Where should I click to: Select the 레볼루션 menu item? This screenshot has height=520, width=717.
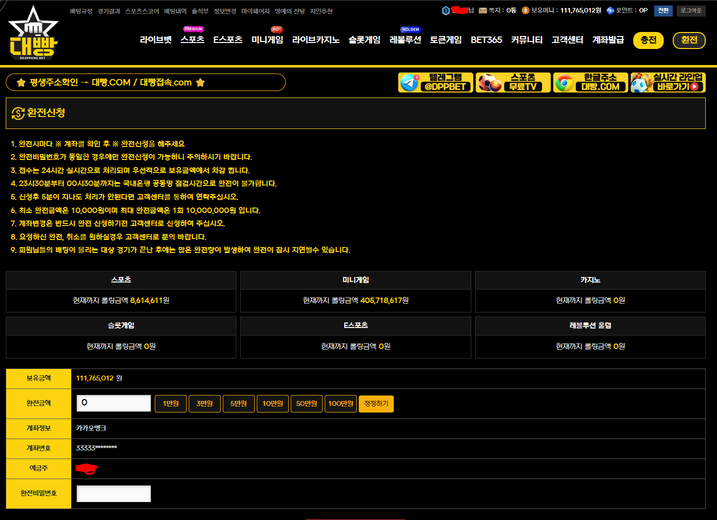pos(405,40)
